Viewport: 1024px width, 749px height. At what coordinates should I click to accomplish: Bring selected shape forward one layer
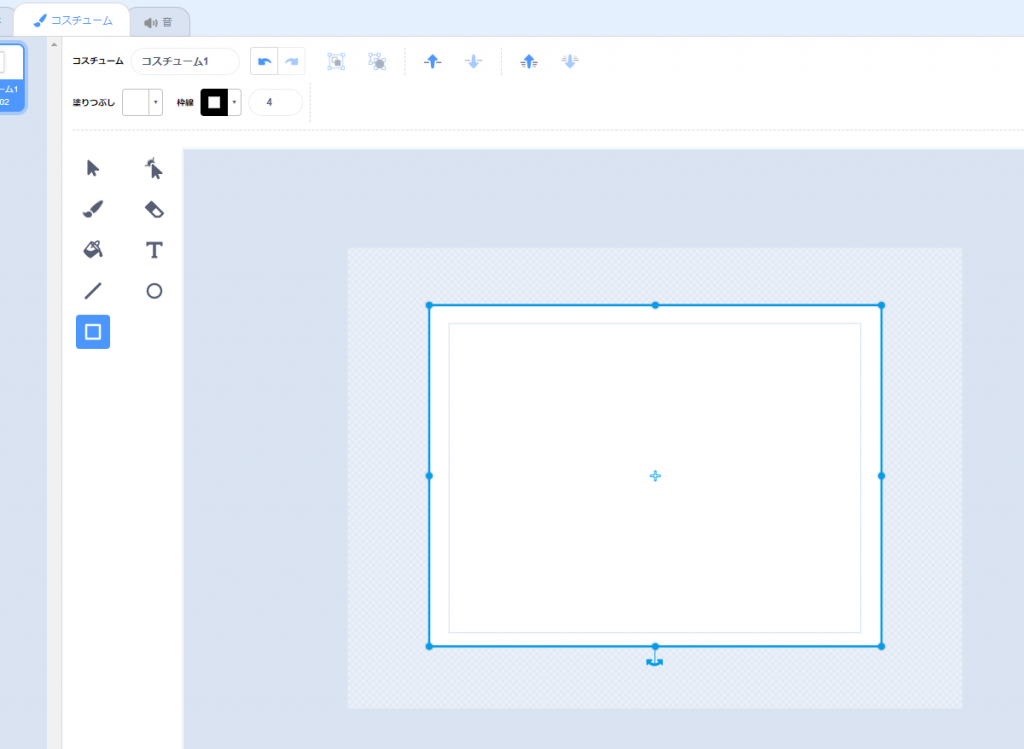[432, 62]
